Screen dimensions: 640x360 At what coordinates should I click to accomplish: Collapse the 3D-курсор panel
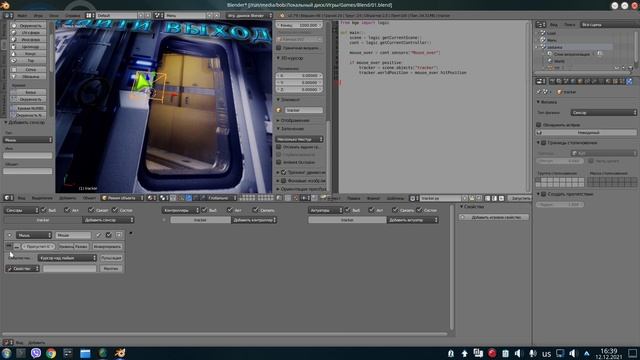pos(278,58)
